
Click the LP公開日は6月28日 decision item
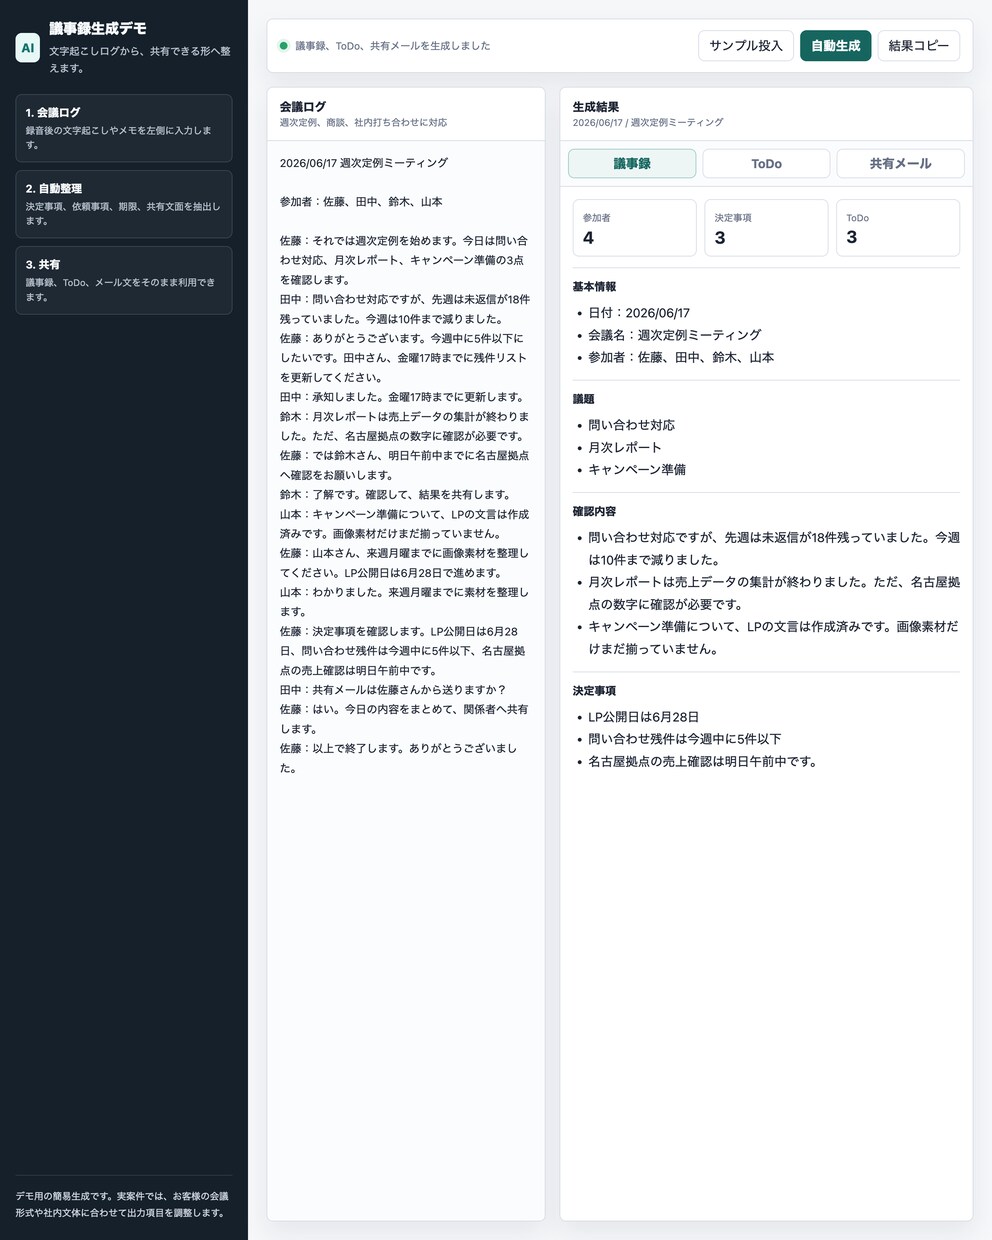click(644, 717)
